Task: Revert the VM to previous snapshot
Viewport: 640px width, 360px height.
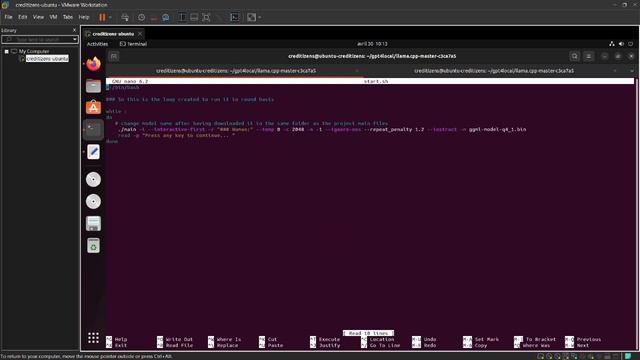Action: [x=153, y=17]
